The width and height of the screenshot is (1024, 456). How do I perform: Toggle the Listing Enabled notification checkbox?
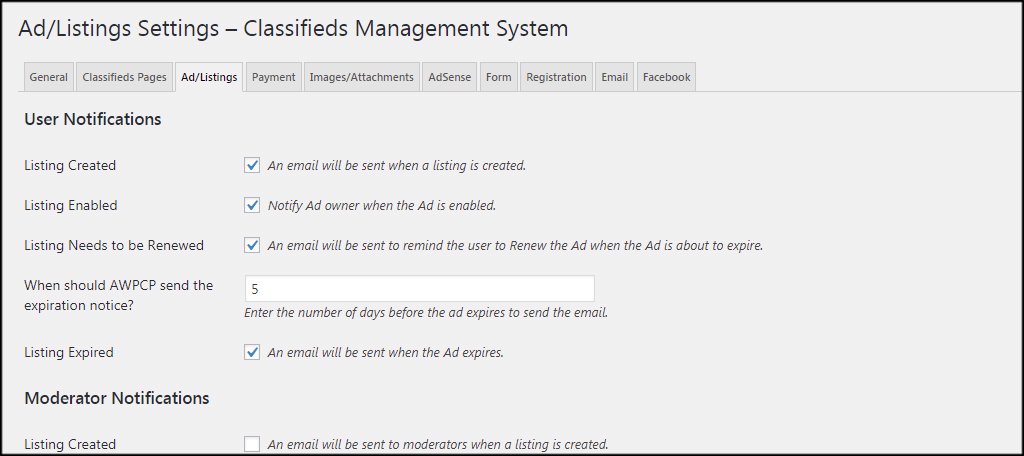(x=252, y=205)
